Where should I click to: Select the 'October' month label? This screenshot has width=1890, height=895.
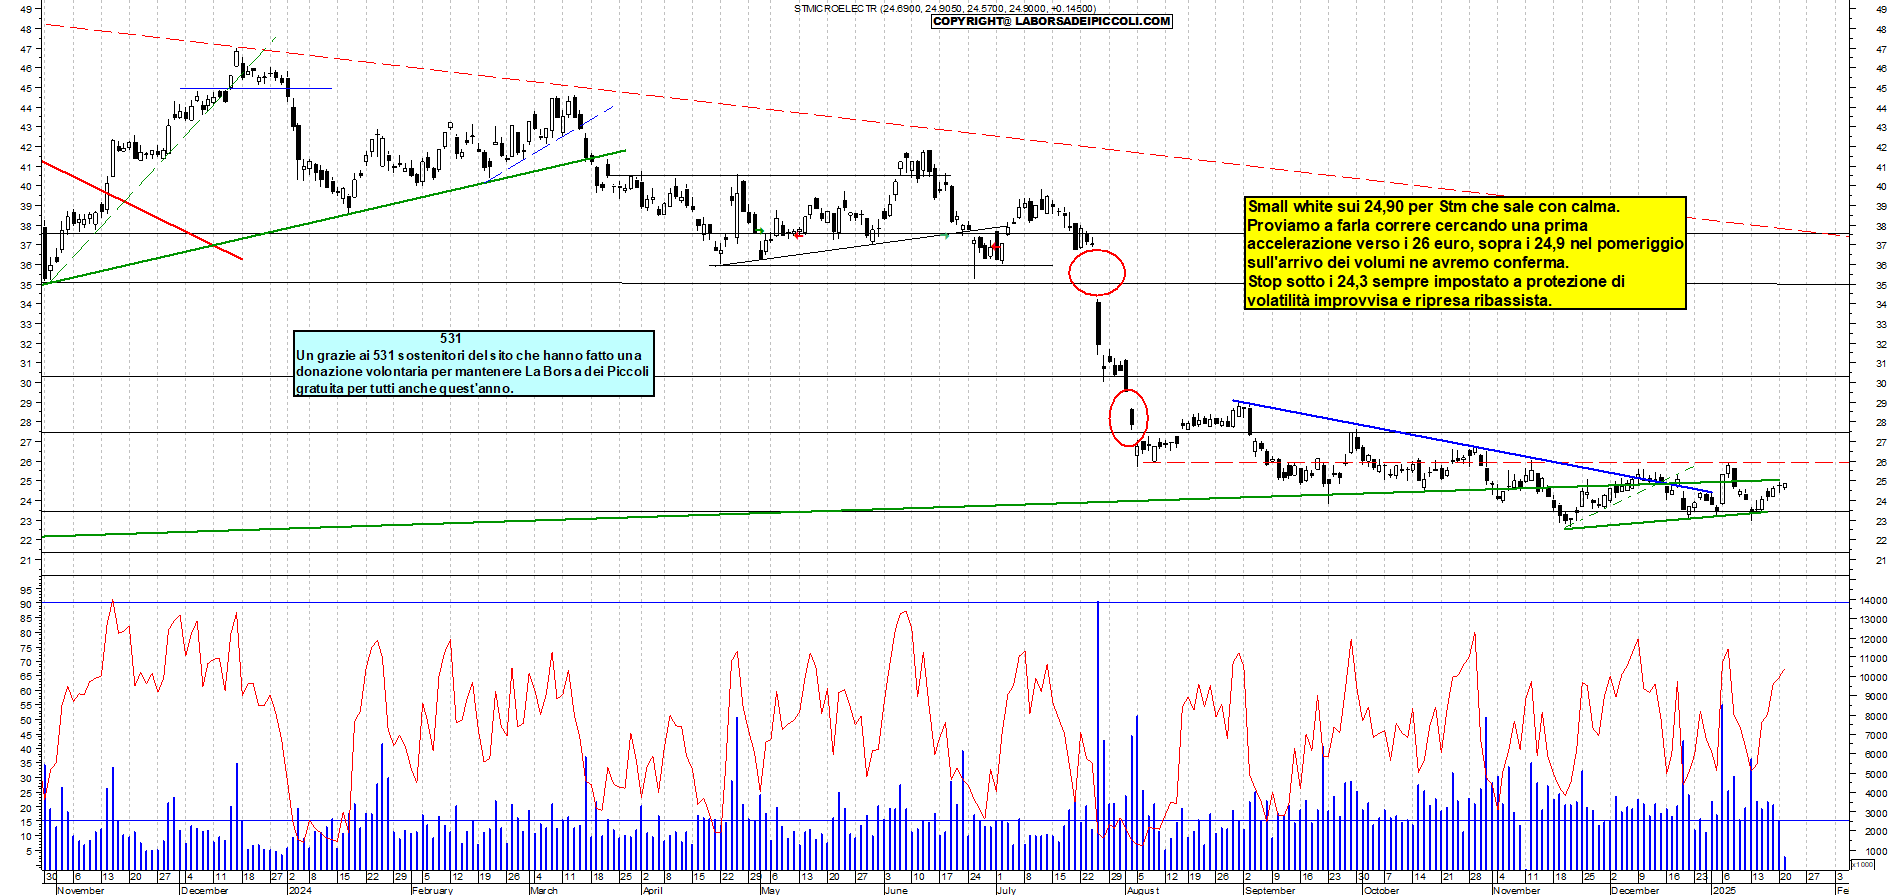click(x=1382, y=890)
